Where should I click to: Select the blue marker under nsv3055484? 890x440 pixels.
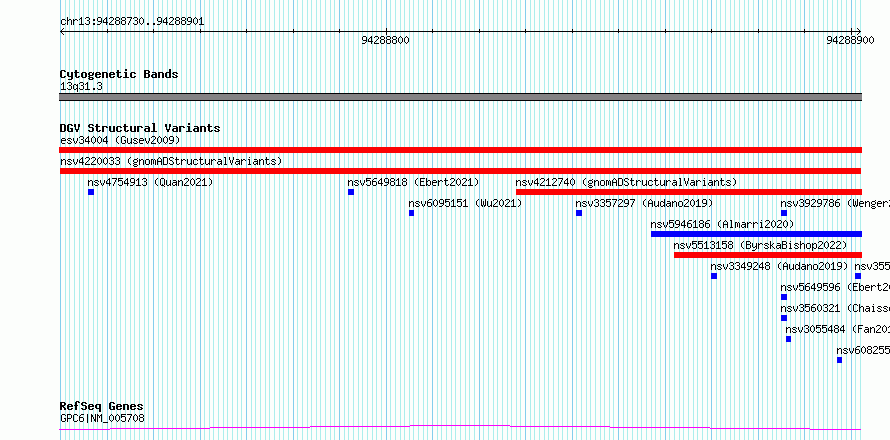[x=788, y=339]
